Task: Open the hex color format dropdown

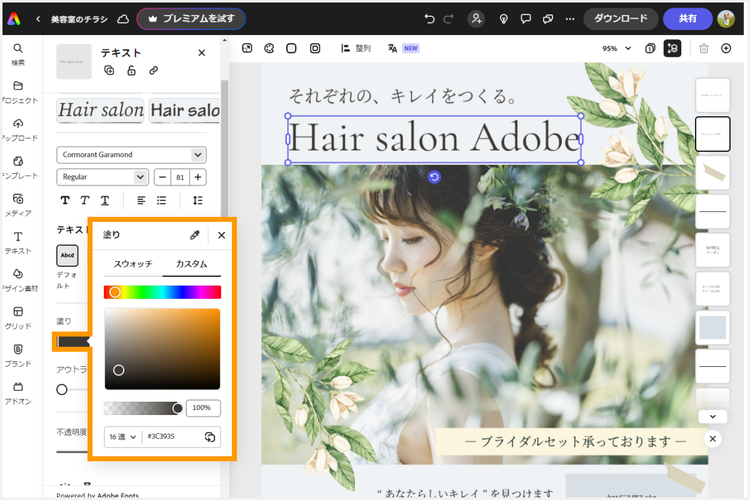Action: (122, 437)
